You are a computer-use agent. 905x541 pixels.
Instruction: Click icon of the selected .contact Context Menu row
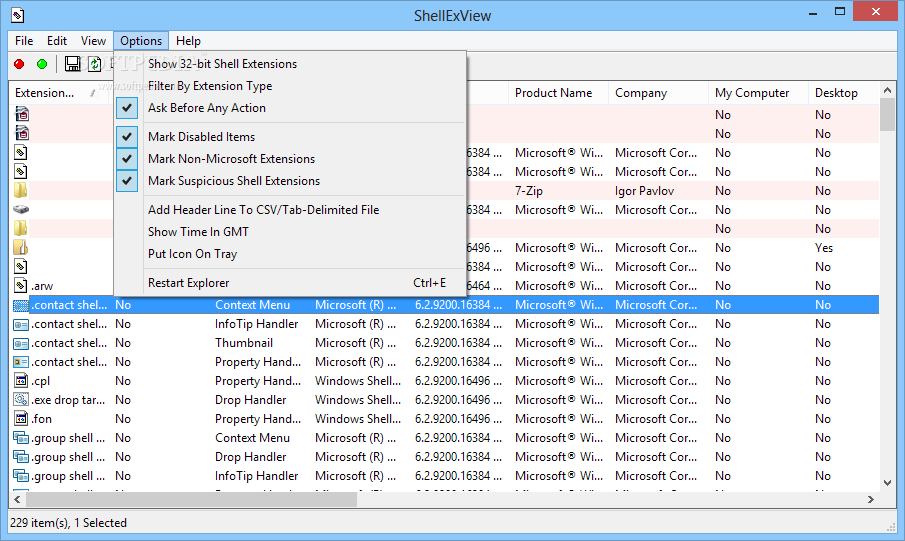tap(21, 305)
